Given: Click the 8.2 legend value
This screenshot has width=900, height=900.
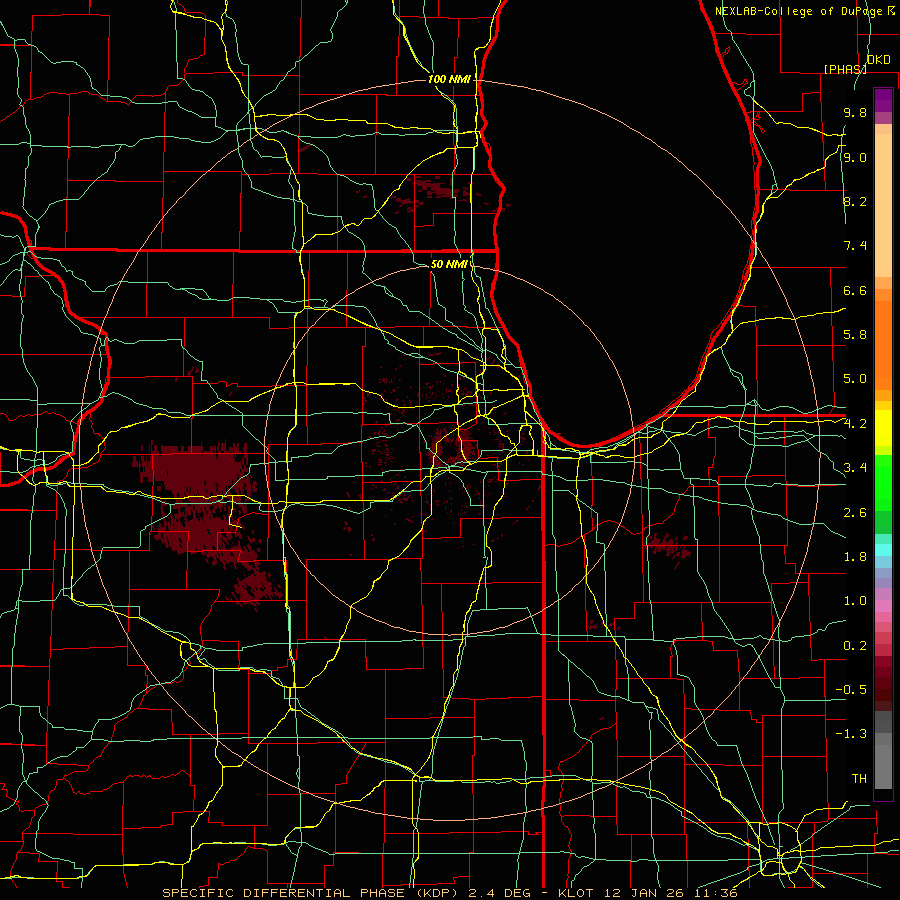Looking at the screenshot, I should tap(855, 201).
